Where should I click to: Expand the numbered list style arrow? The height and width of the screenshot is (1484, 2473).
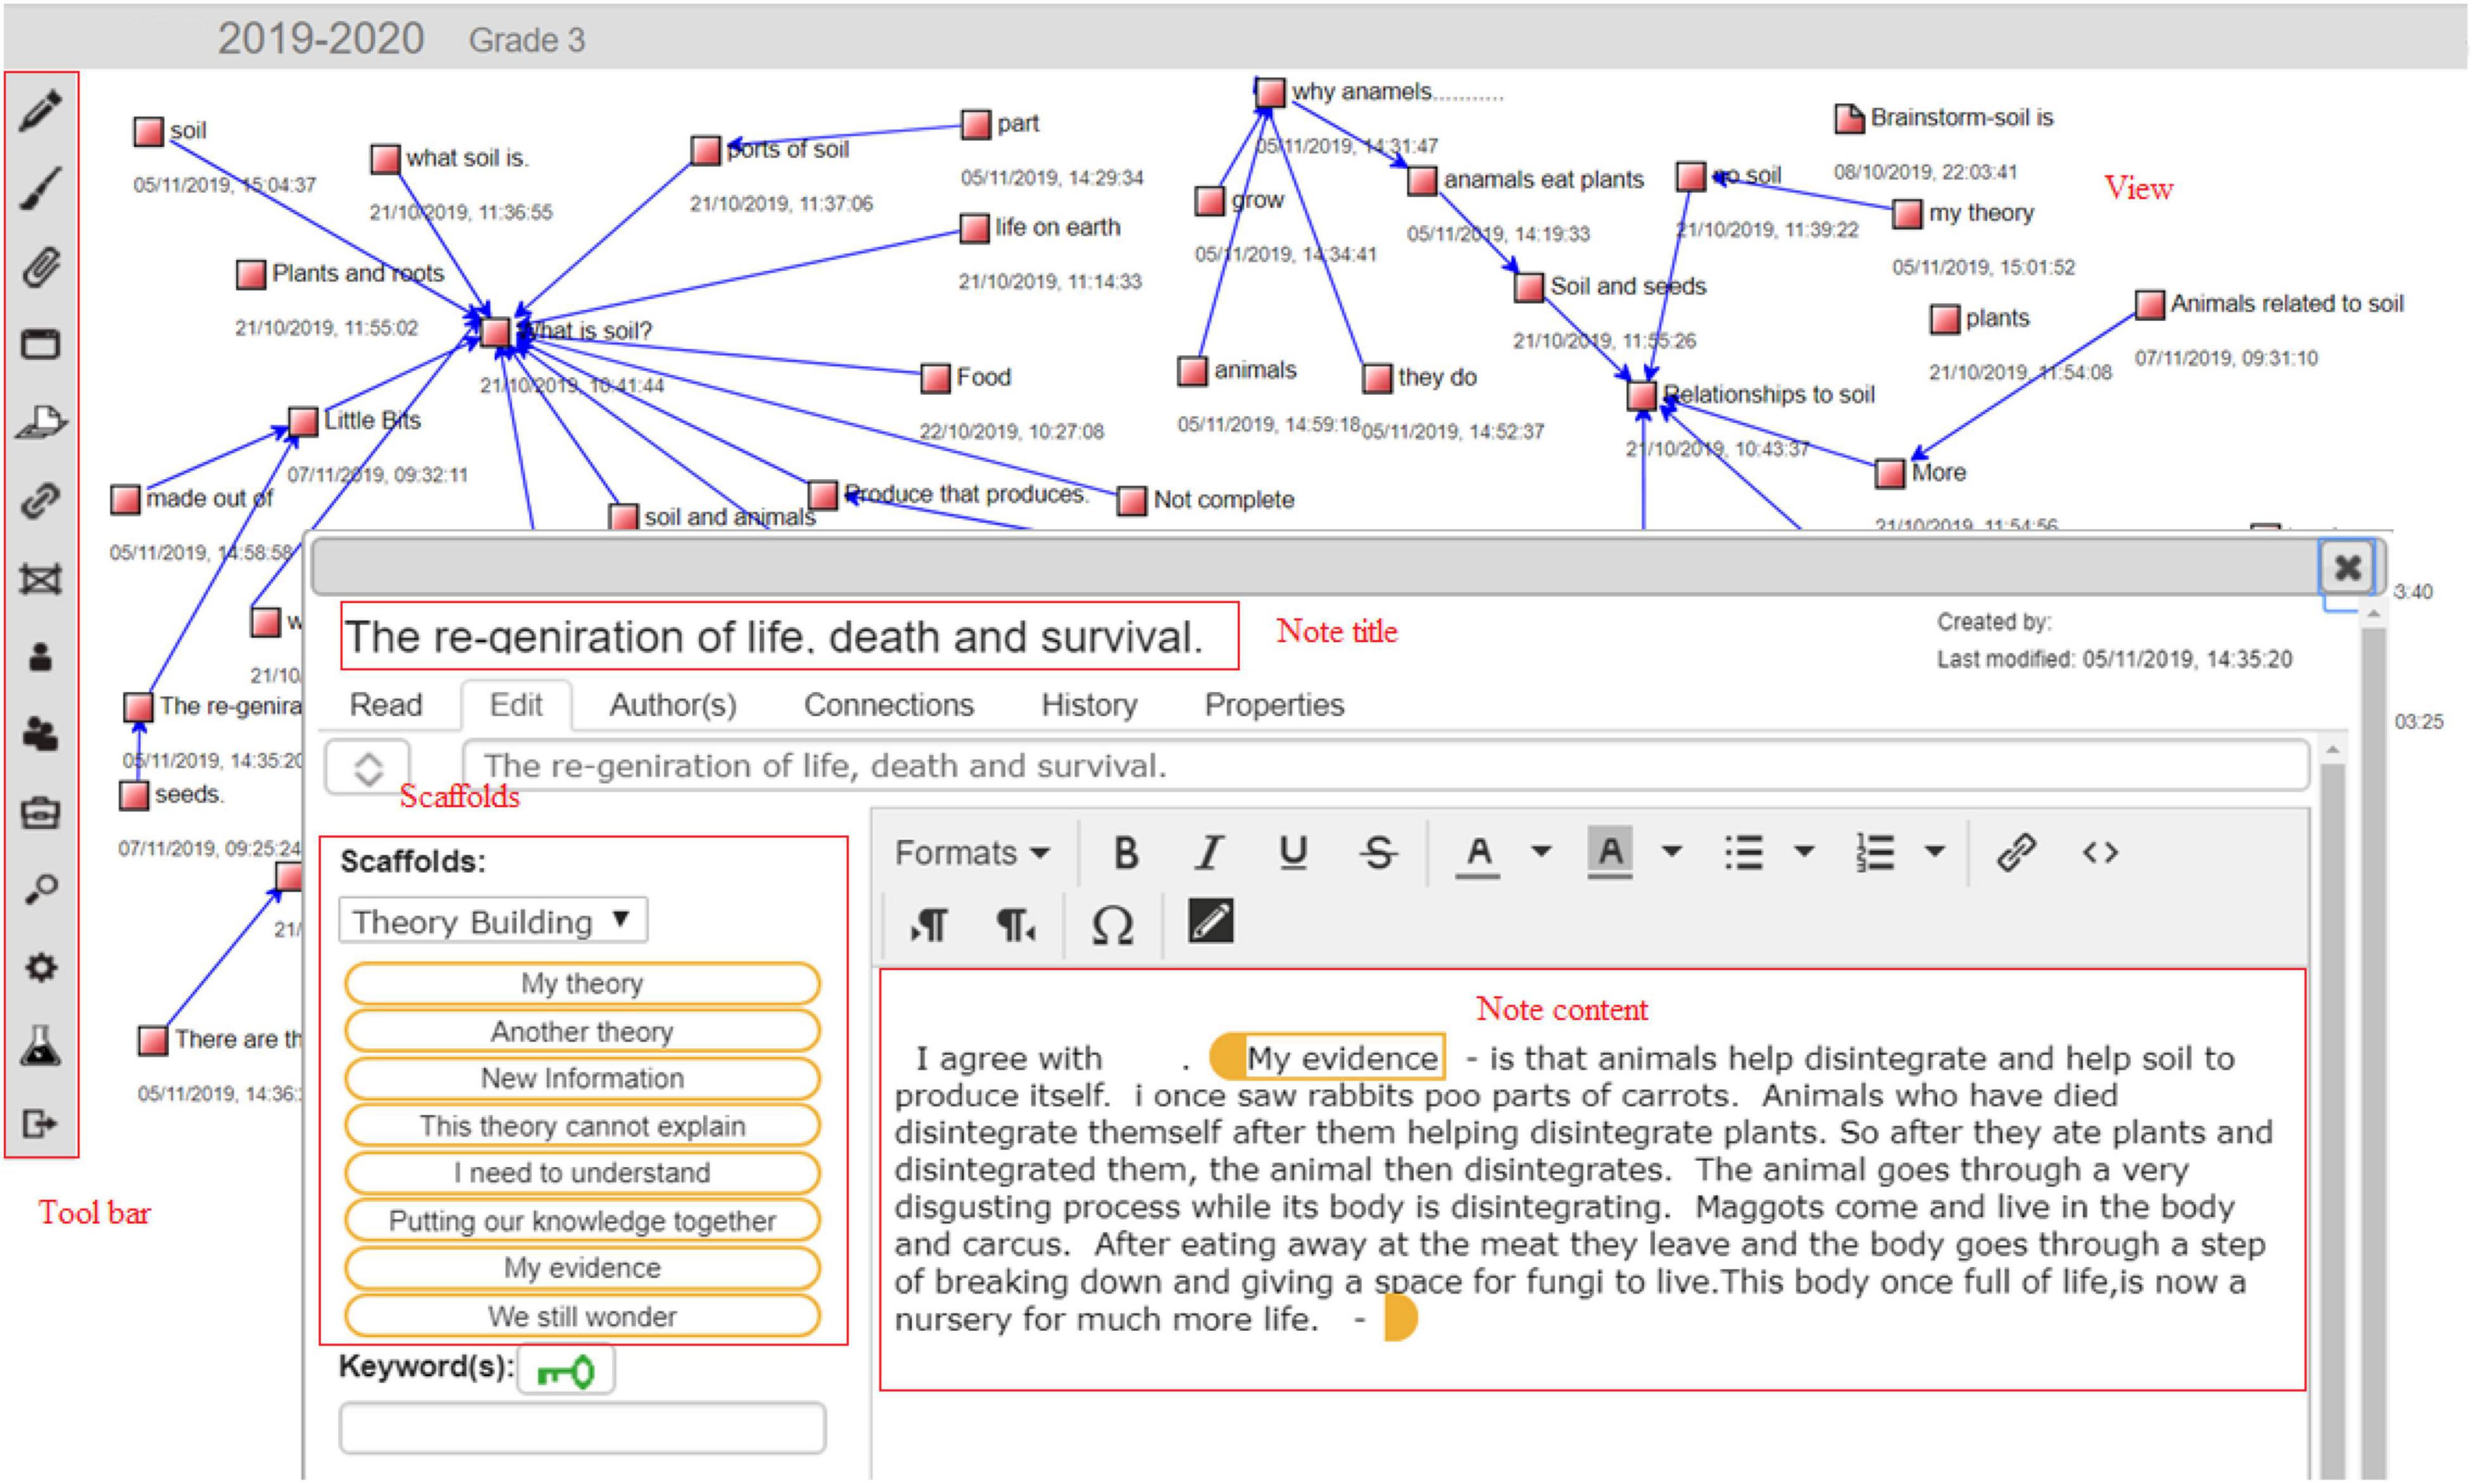(1935, 852)
